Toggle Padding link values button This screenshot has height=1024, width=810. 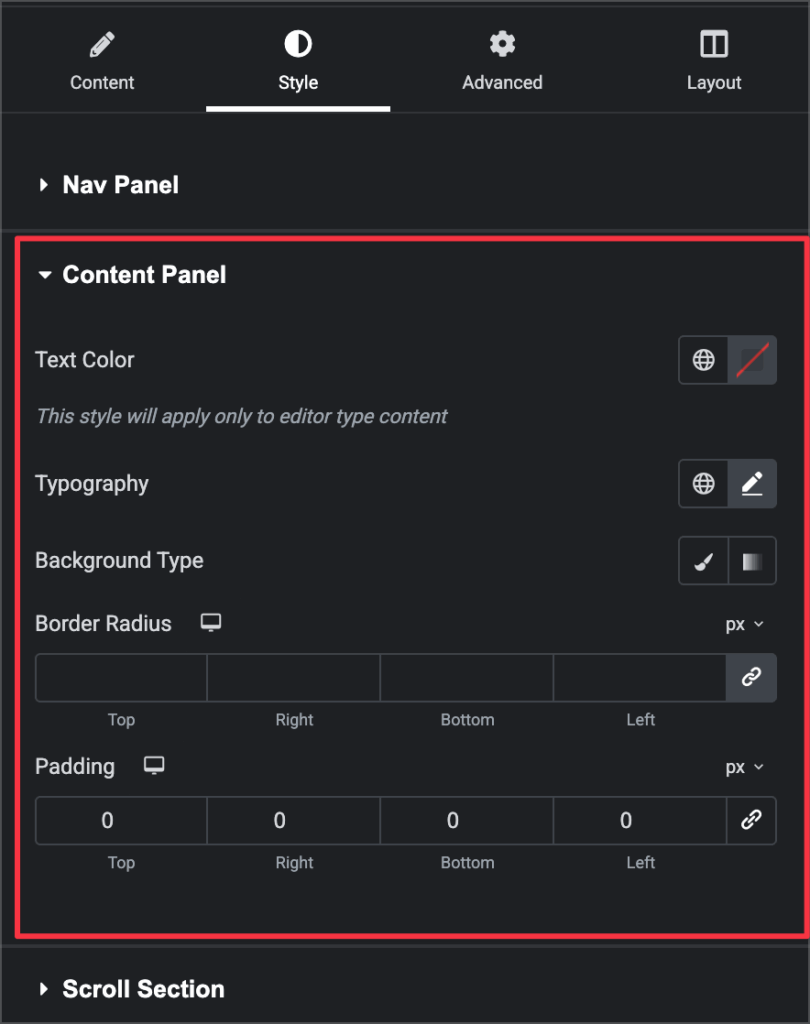tap(751, 821)
